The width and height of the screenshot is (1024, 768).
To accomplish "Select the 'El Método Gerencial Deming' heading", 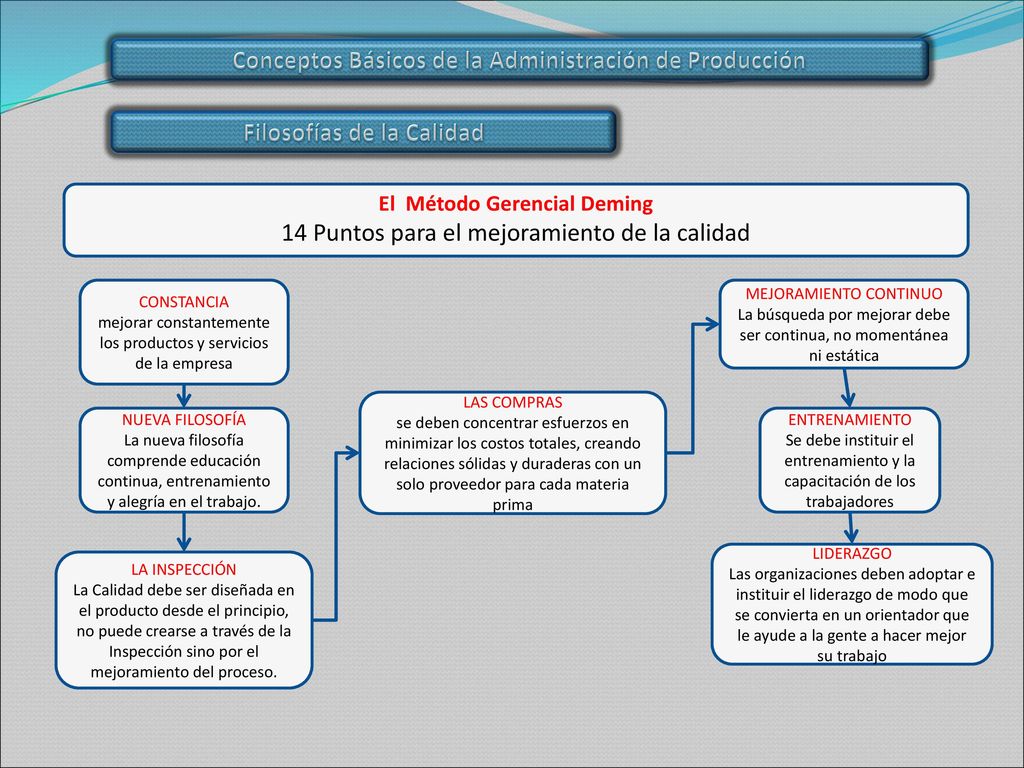I will pyautogui.click(x=515, y=203).
